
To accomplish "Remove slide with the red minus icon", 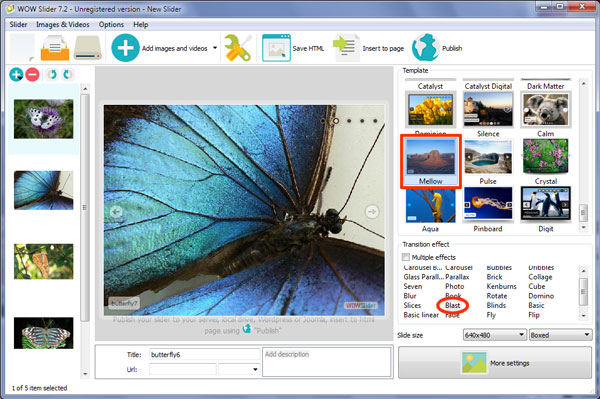I will point(33,74).
